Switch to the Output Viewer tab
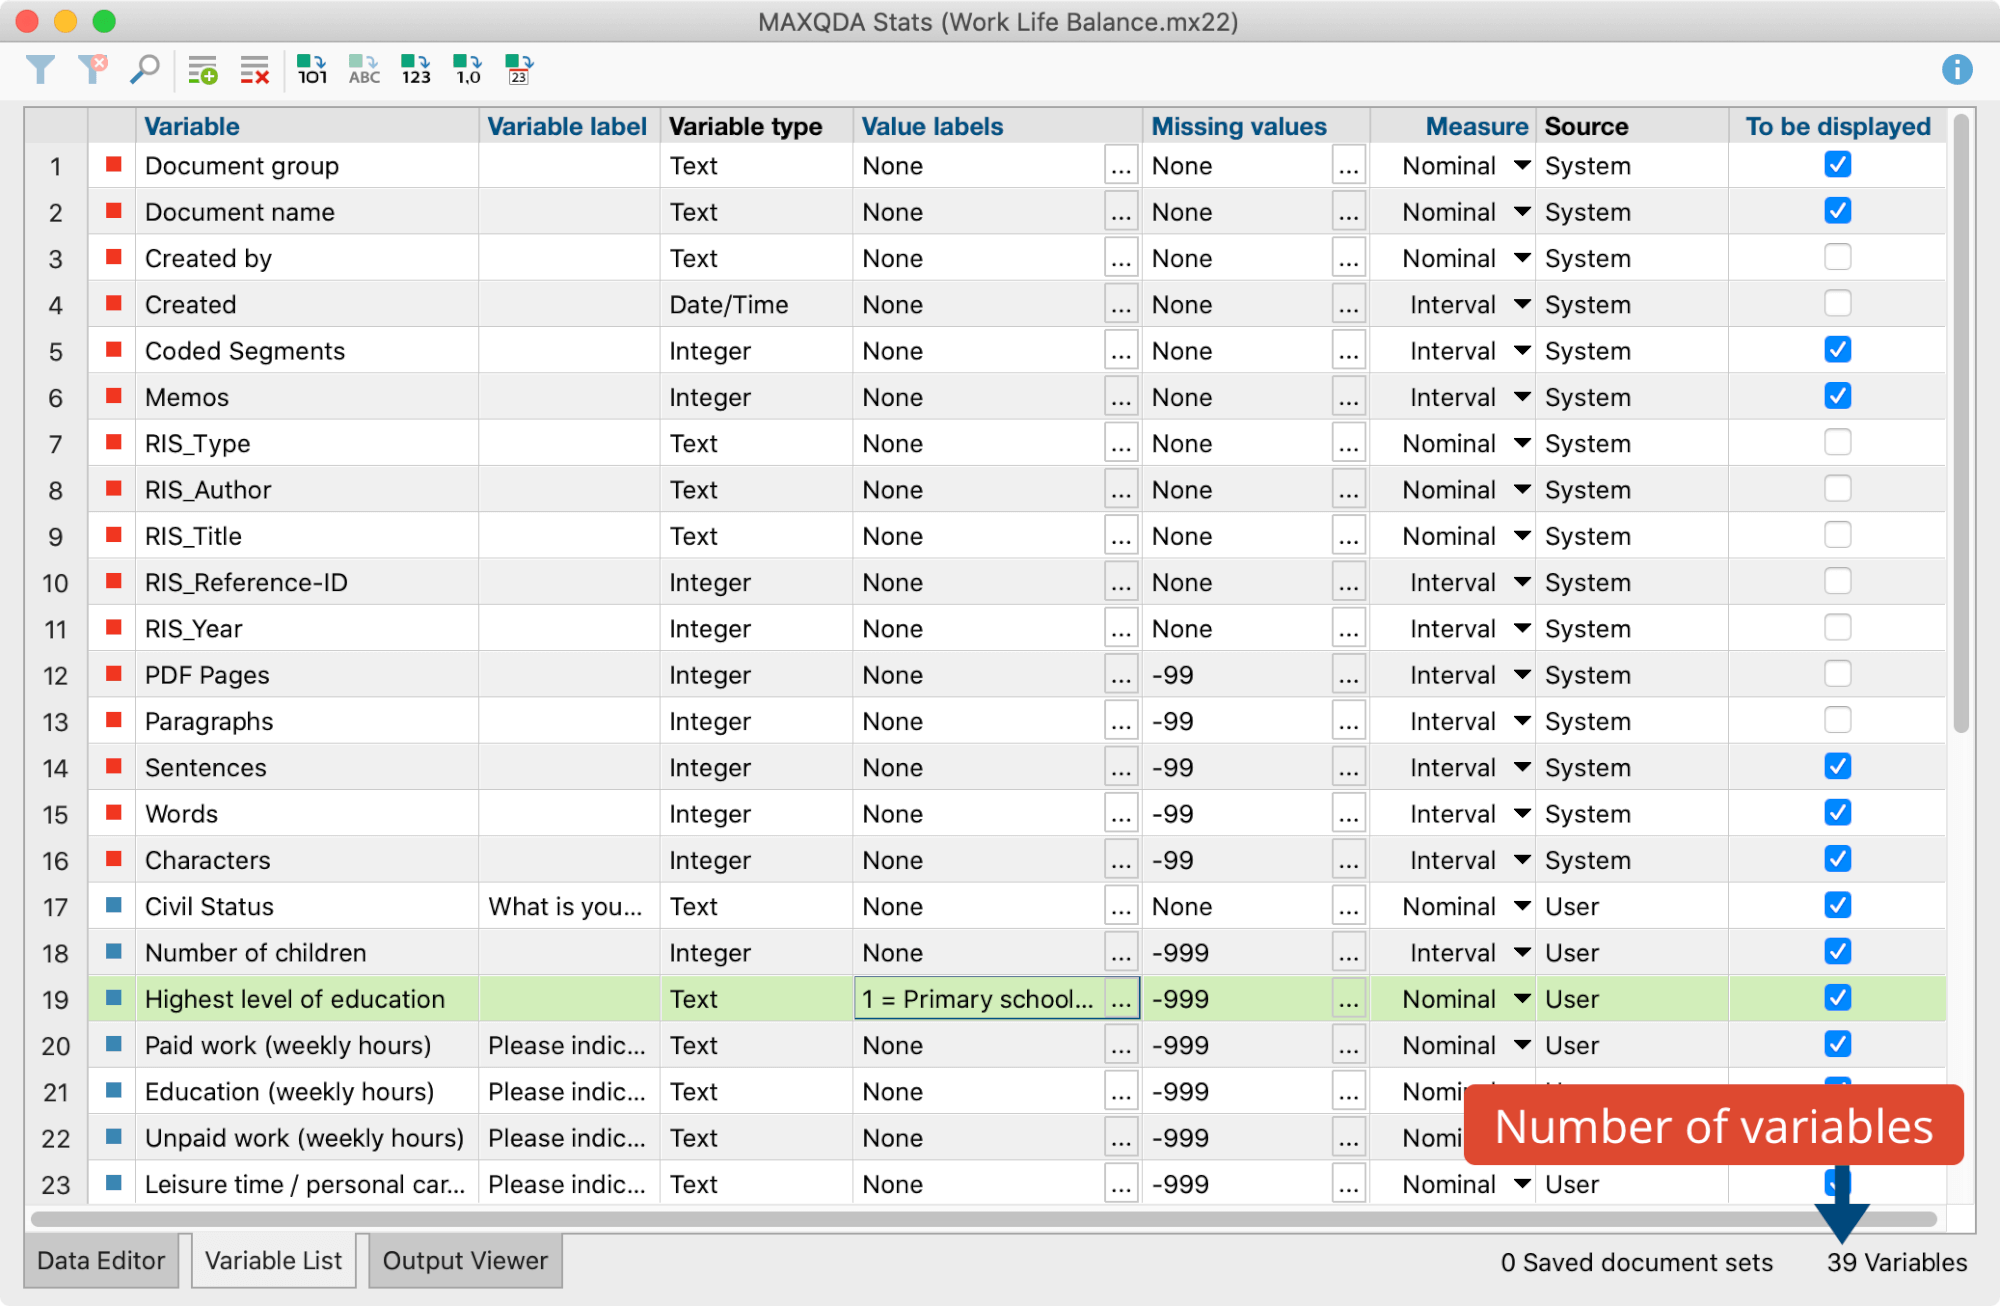This screenshot has width=2000, height=1306. coord(465,1261)
